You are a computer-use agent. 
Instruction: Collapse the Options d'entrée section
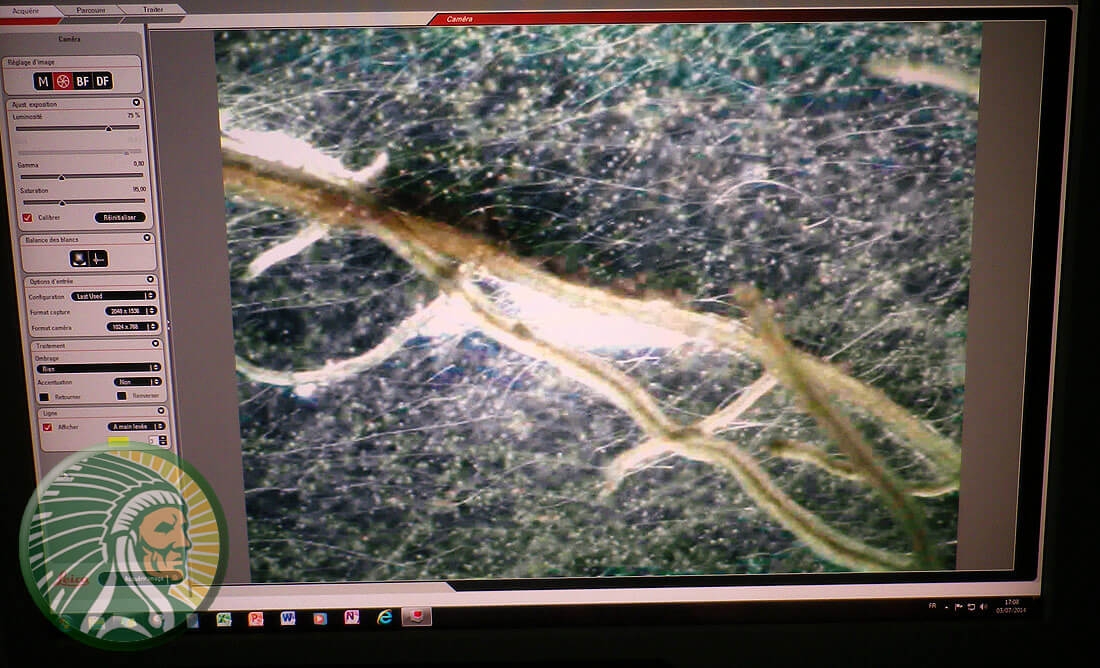pos(150,279)
